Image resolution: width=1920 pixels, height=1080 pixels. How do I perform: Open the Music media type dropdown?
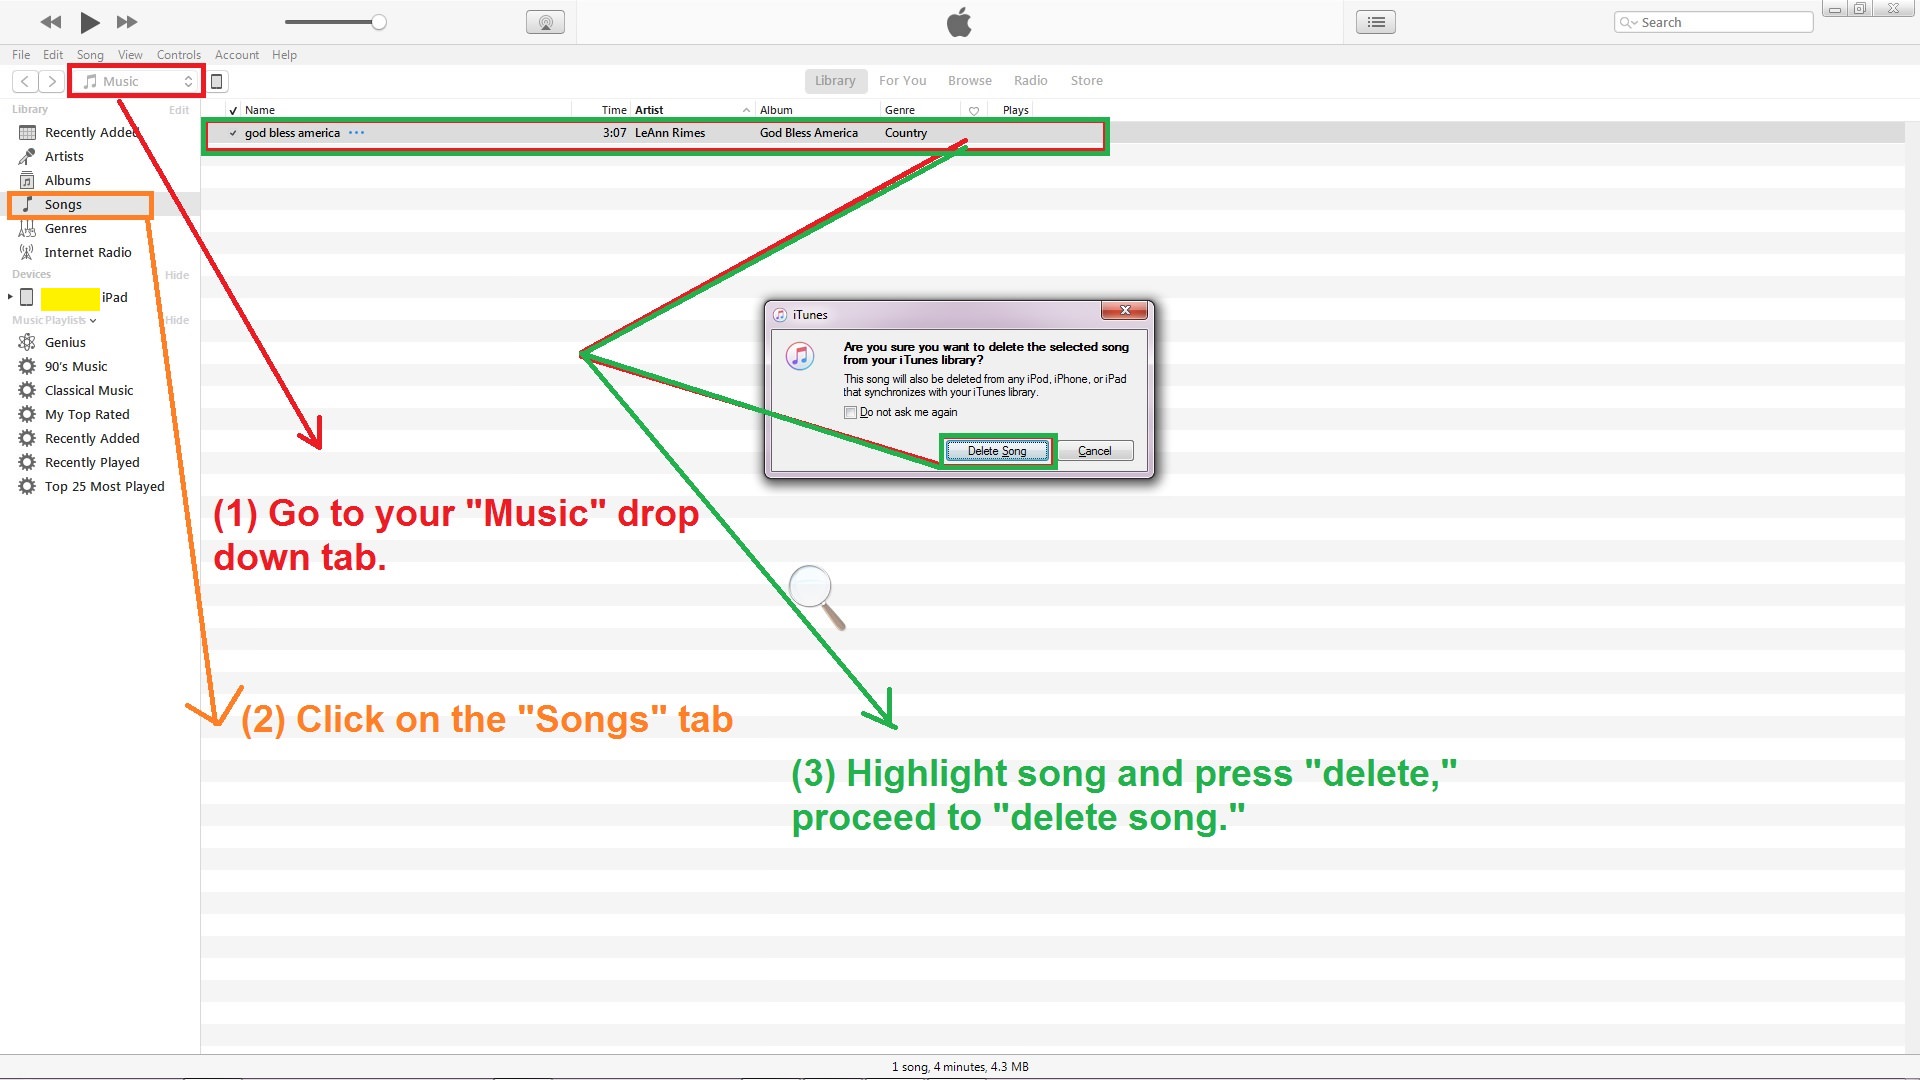pyautogui.click(x=137, y=81)
